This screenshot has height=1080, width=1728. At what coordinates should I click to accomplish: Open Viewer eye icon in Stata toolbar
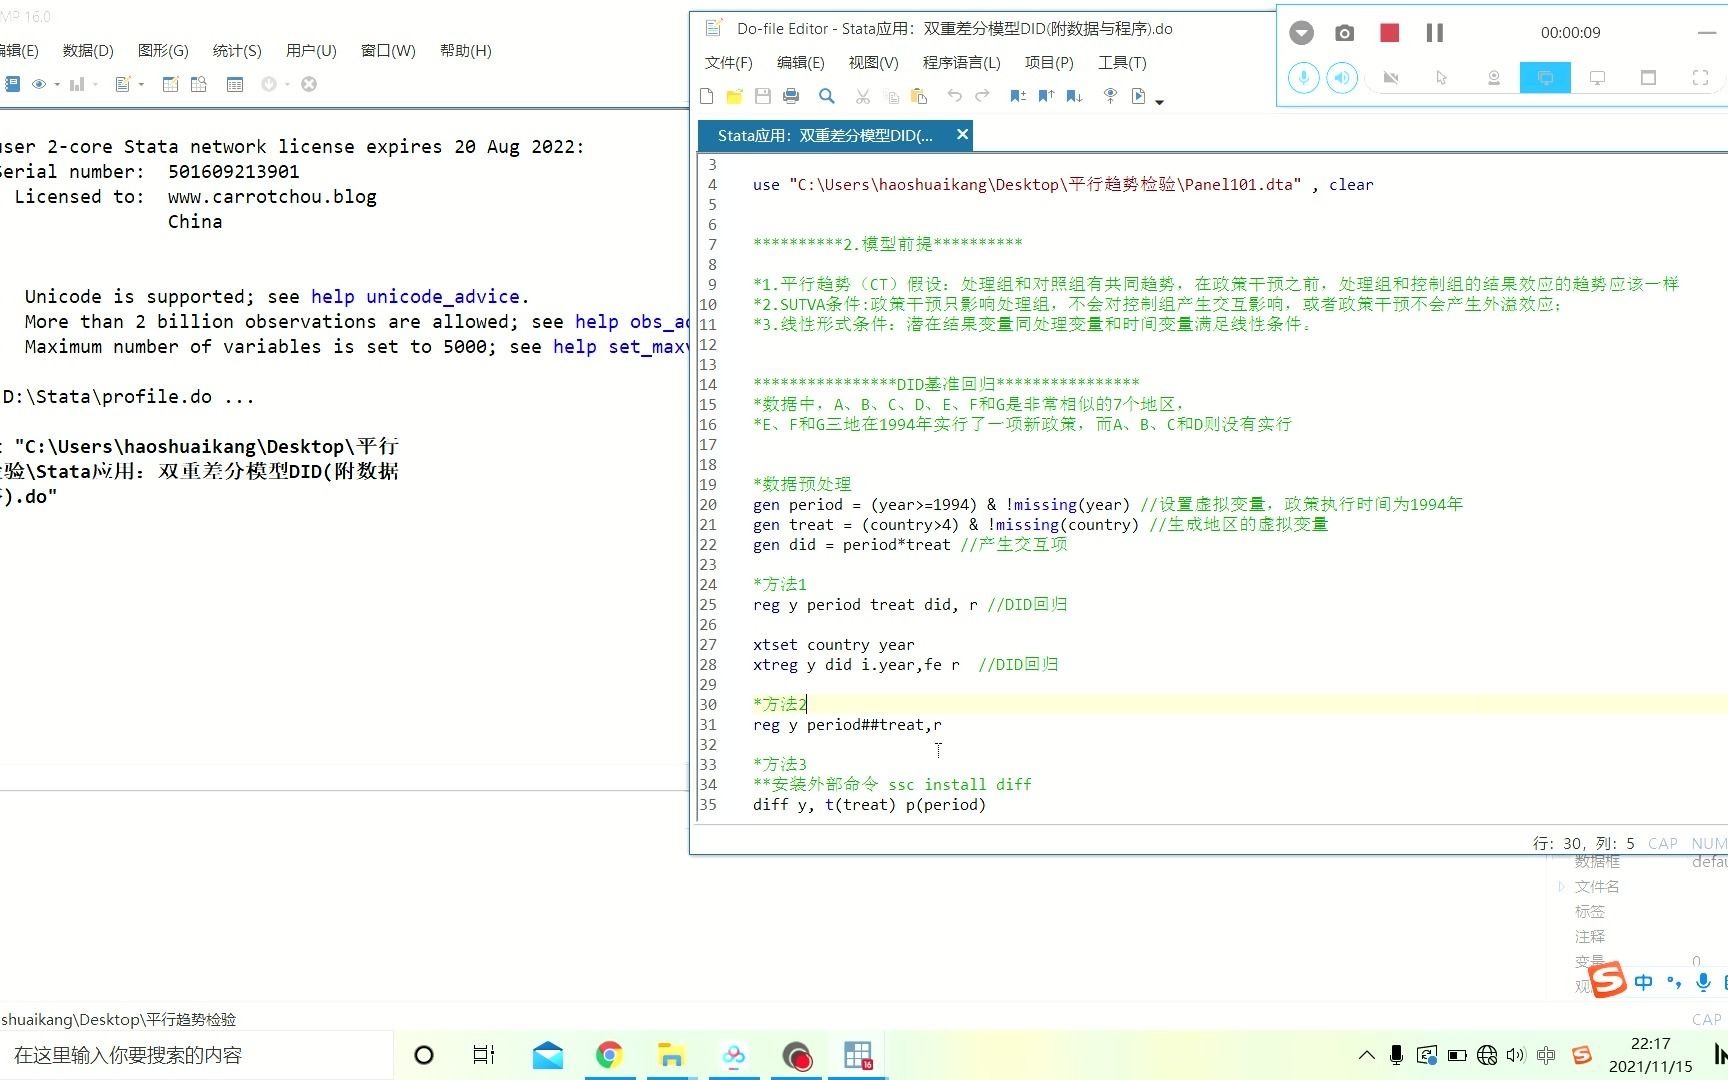click(x=39, y=84)
